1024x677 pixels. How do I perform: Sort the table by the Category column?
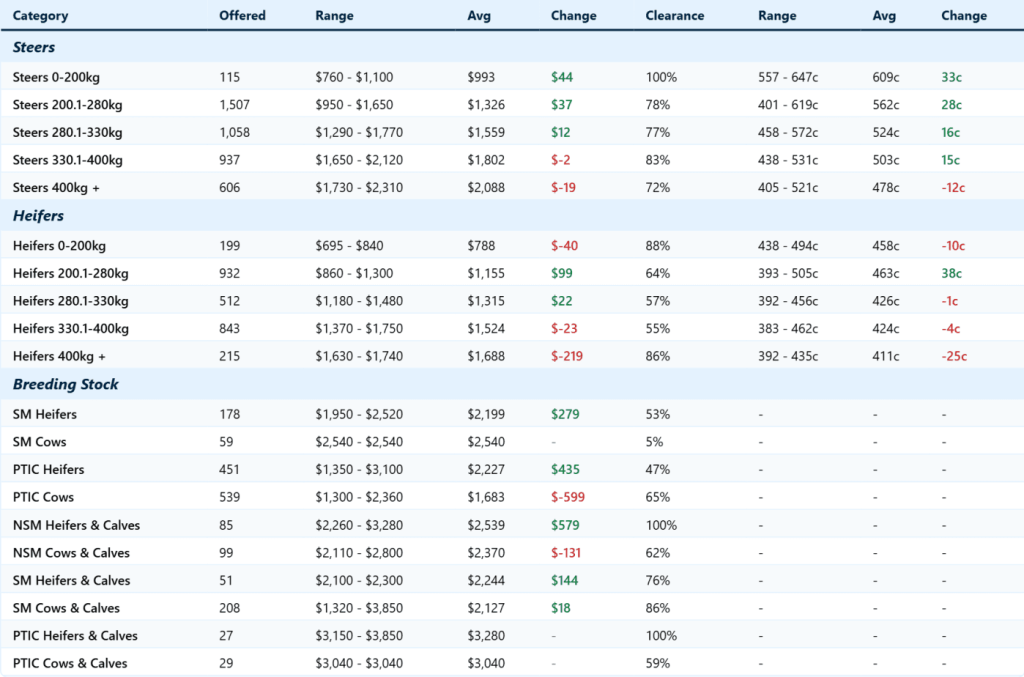[x=40, y=16]
